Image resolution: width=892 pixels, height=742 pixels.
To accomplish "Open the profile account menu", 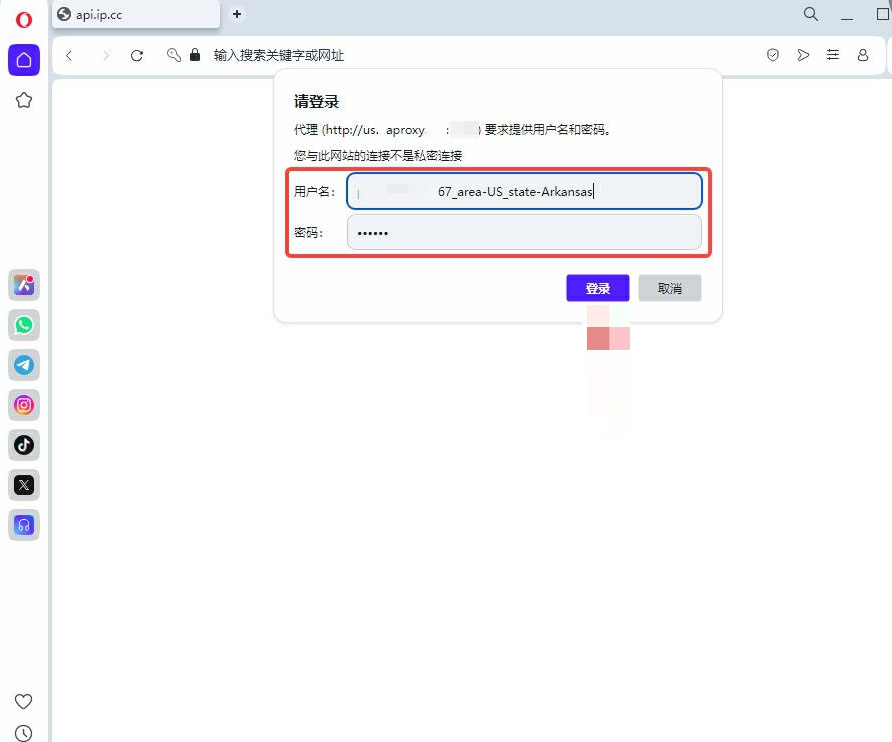I will point(863,55).
